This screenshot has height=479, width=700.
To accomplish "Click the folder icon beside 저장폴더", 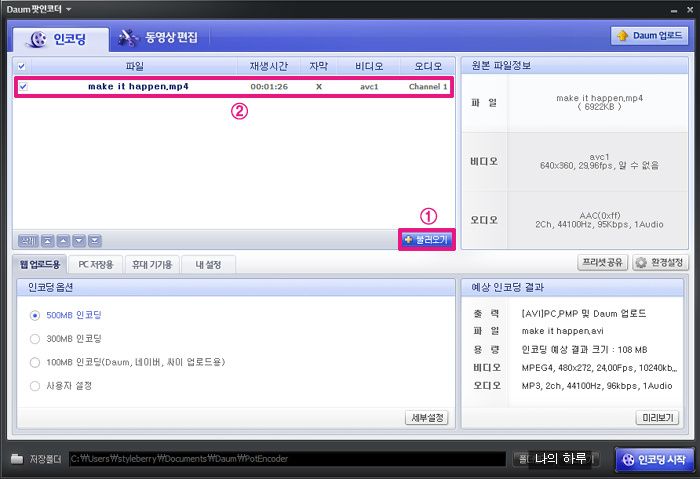I will click(17, 458).
